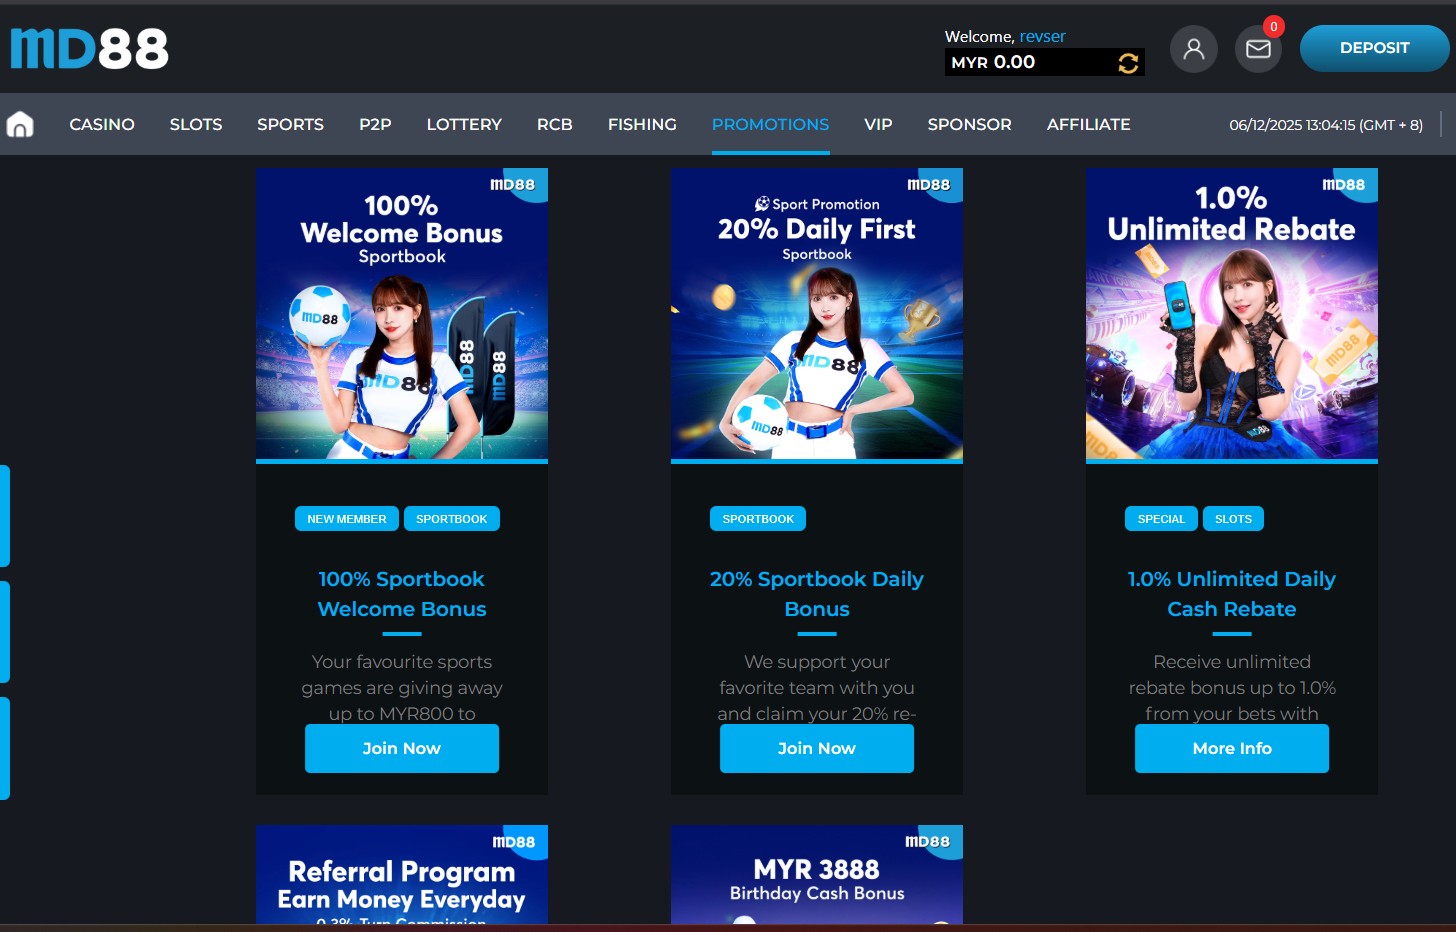Open the SLOTS menu

tap(196, 124)
